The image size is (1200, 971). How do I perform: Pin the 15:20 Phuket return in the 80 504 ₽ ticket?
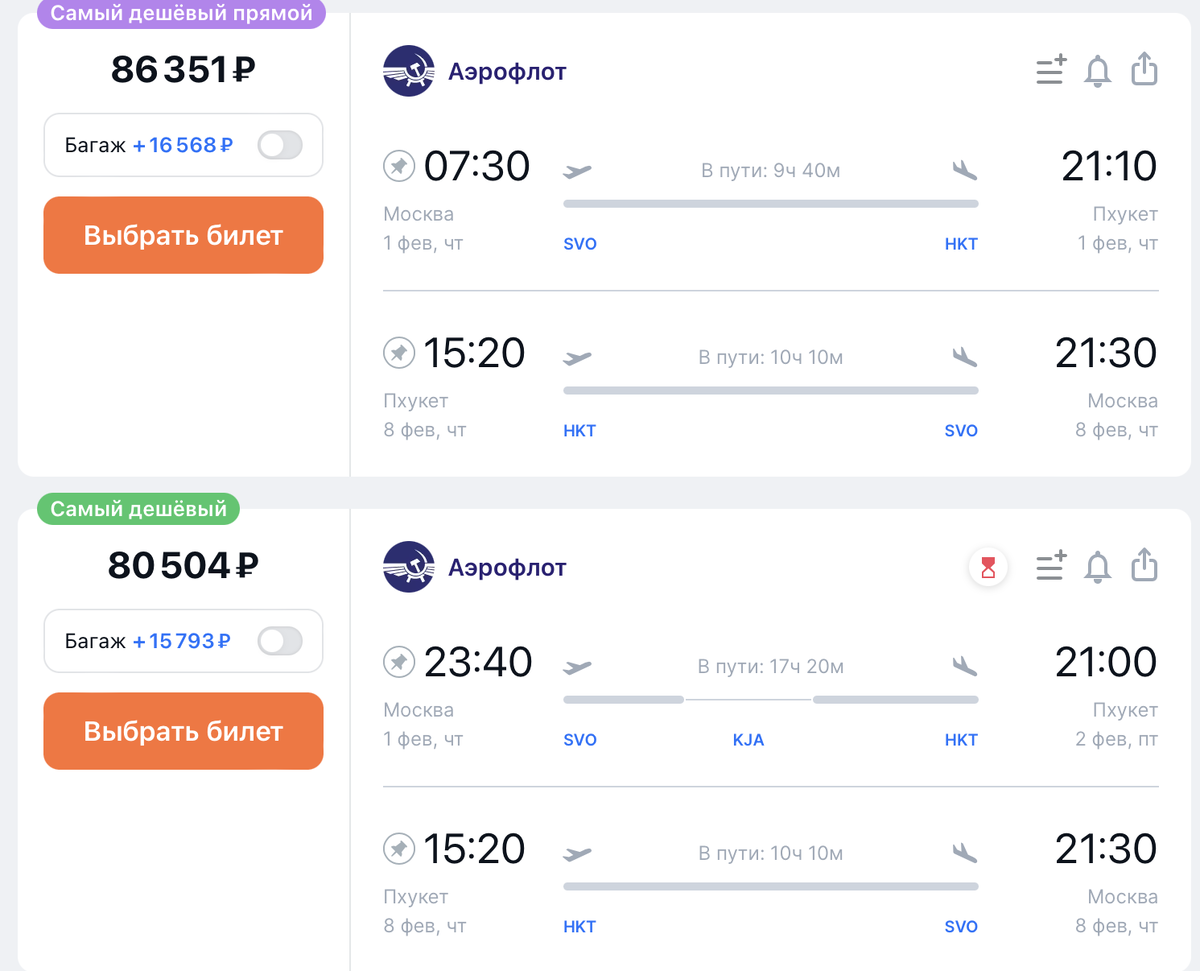pos(399,849)
